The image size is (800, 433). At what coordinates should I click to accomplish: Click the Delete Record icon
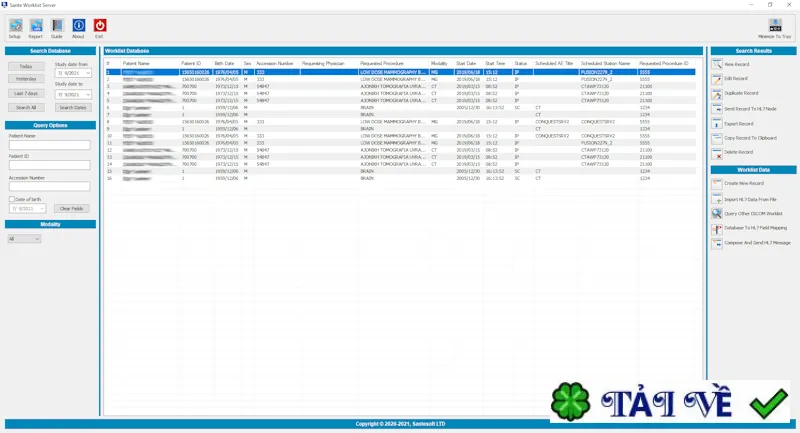pos(717,152)
